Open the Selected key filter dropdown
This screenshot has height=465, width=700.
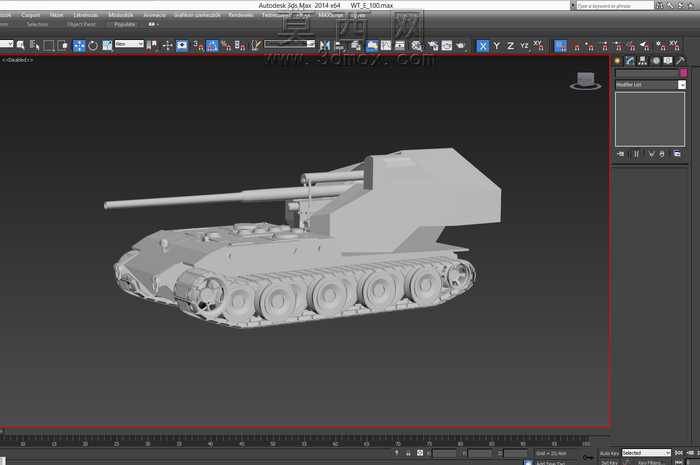pos(646,453)
